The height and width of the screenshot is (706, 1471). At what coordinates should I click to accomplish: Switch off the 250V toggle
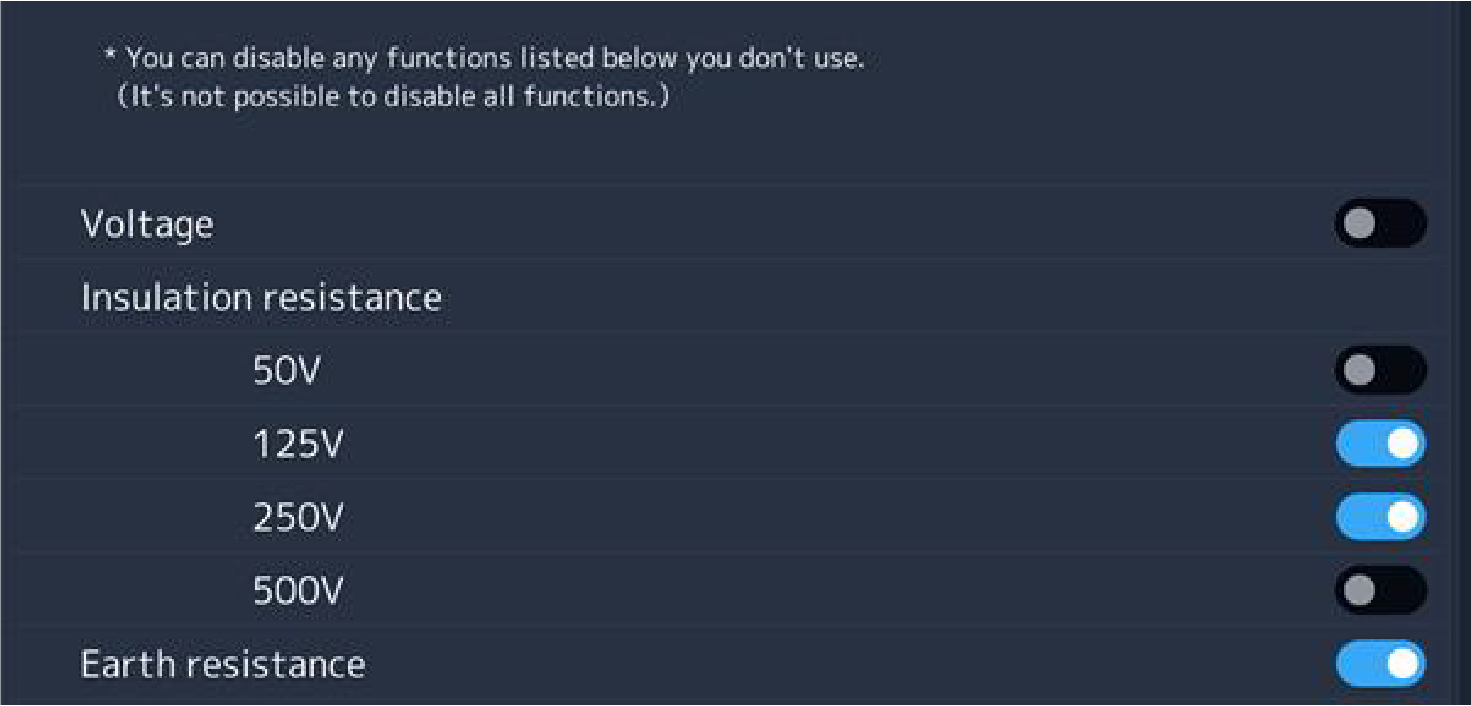click(1380, 517)
